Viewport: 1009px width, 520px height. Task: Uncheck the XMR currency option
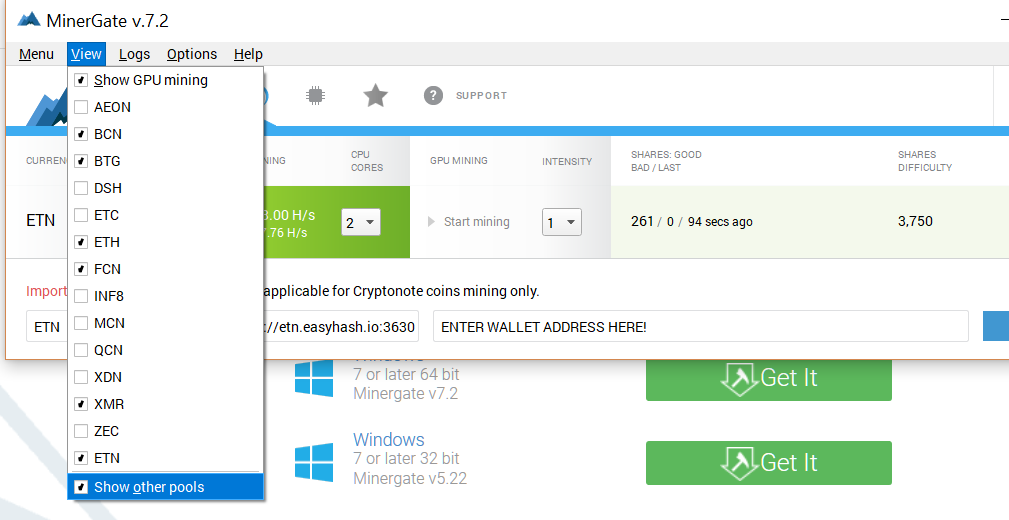[81, 405]
